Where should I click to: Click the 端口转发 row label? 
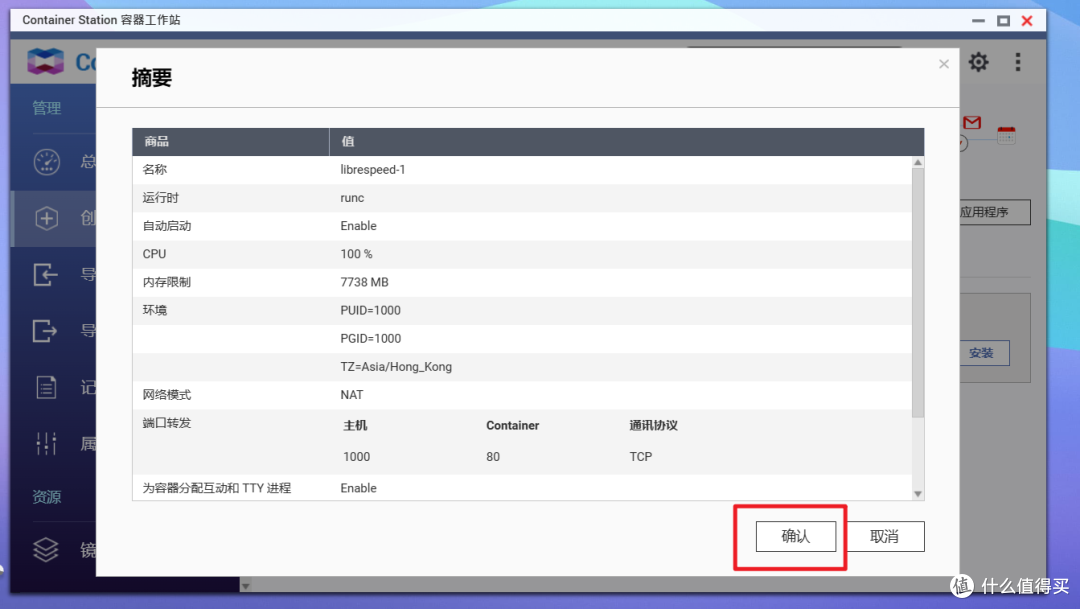point(167,423)
